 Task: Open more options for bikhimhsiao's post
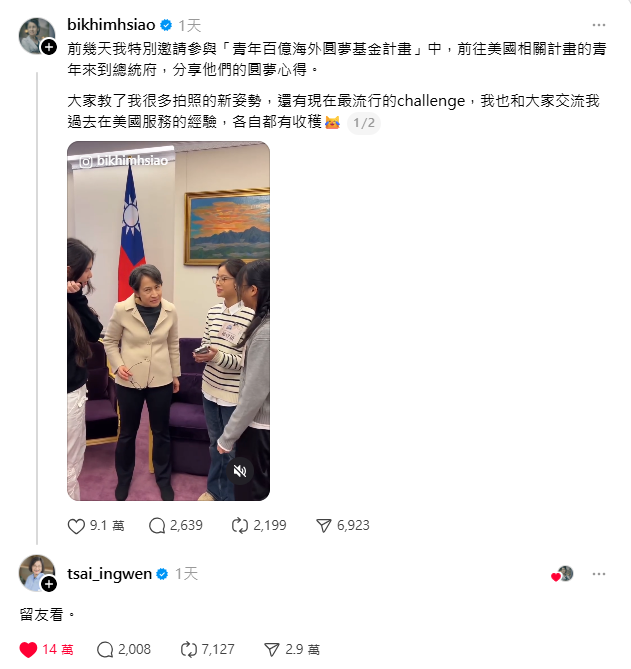pos(599,25)
